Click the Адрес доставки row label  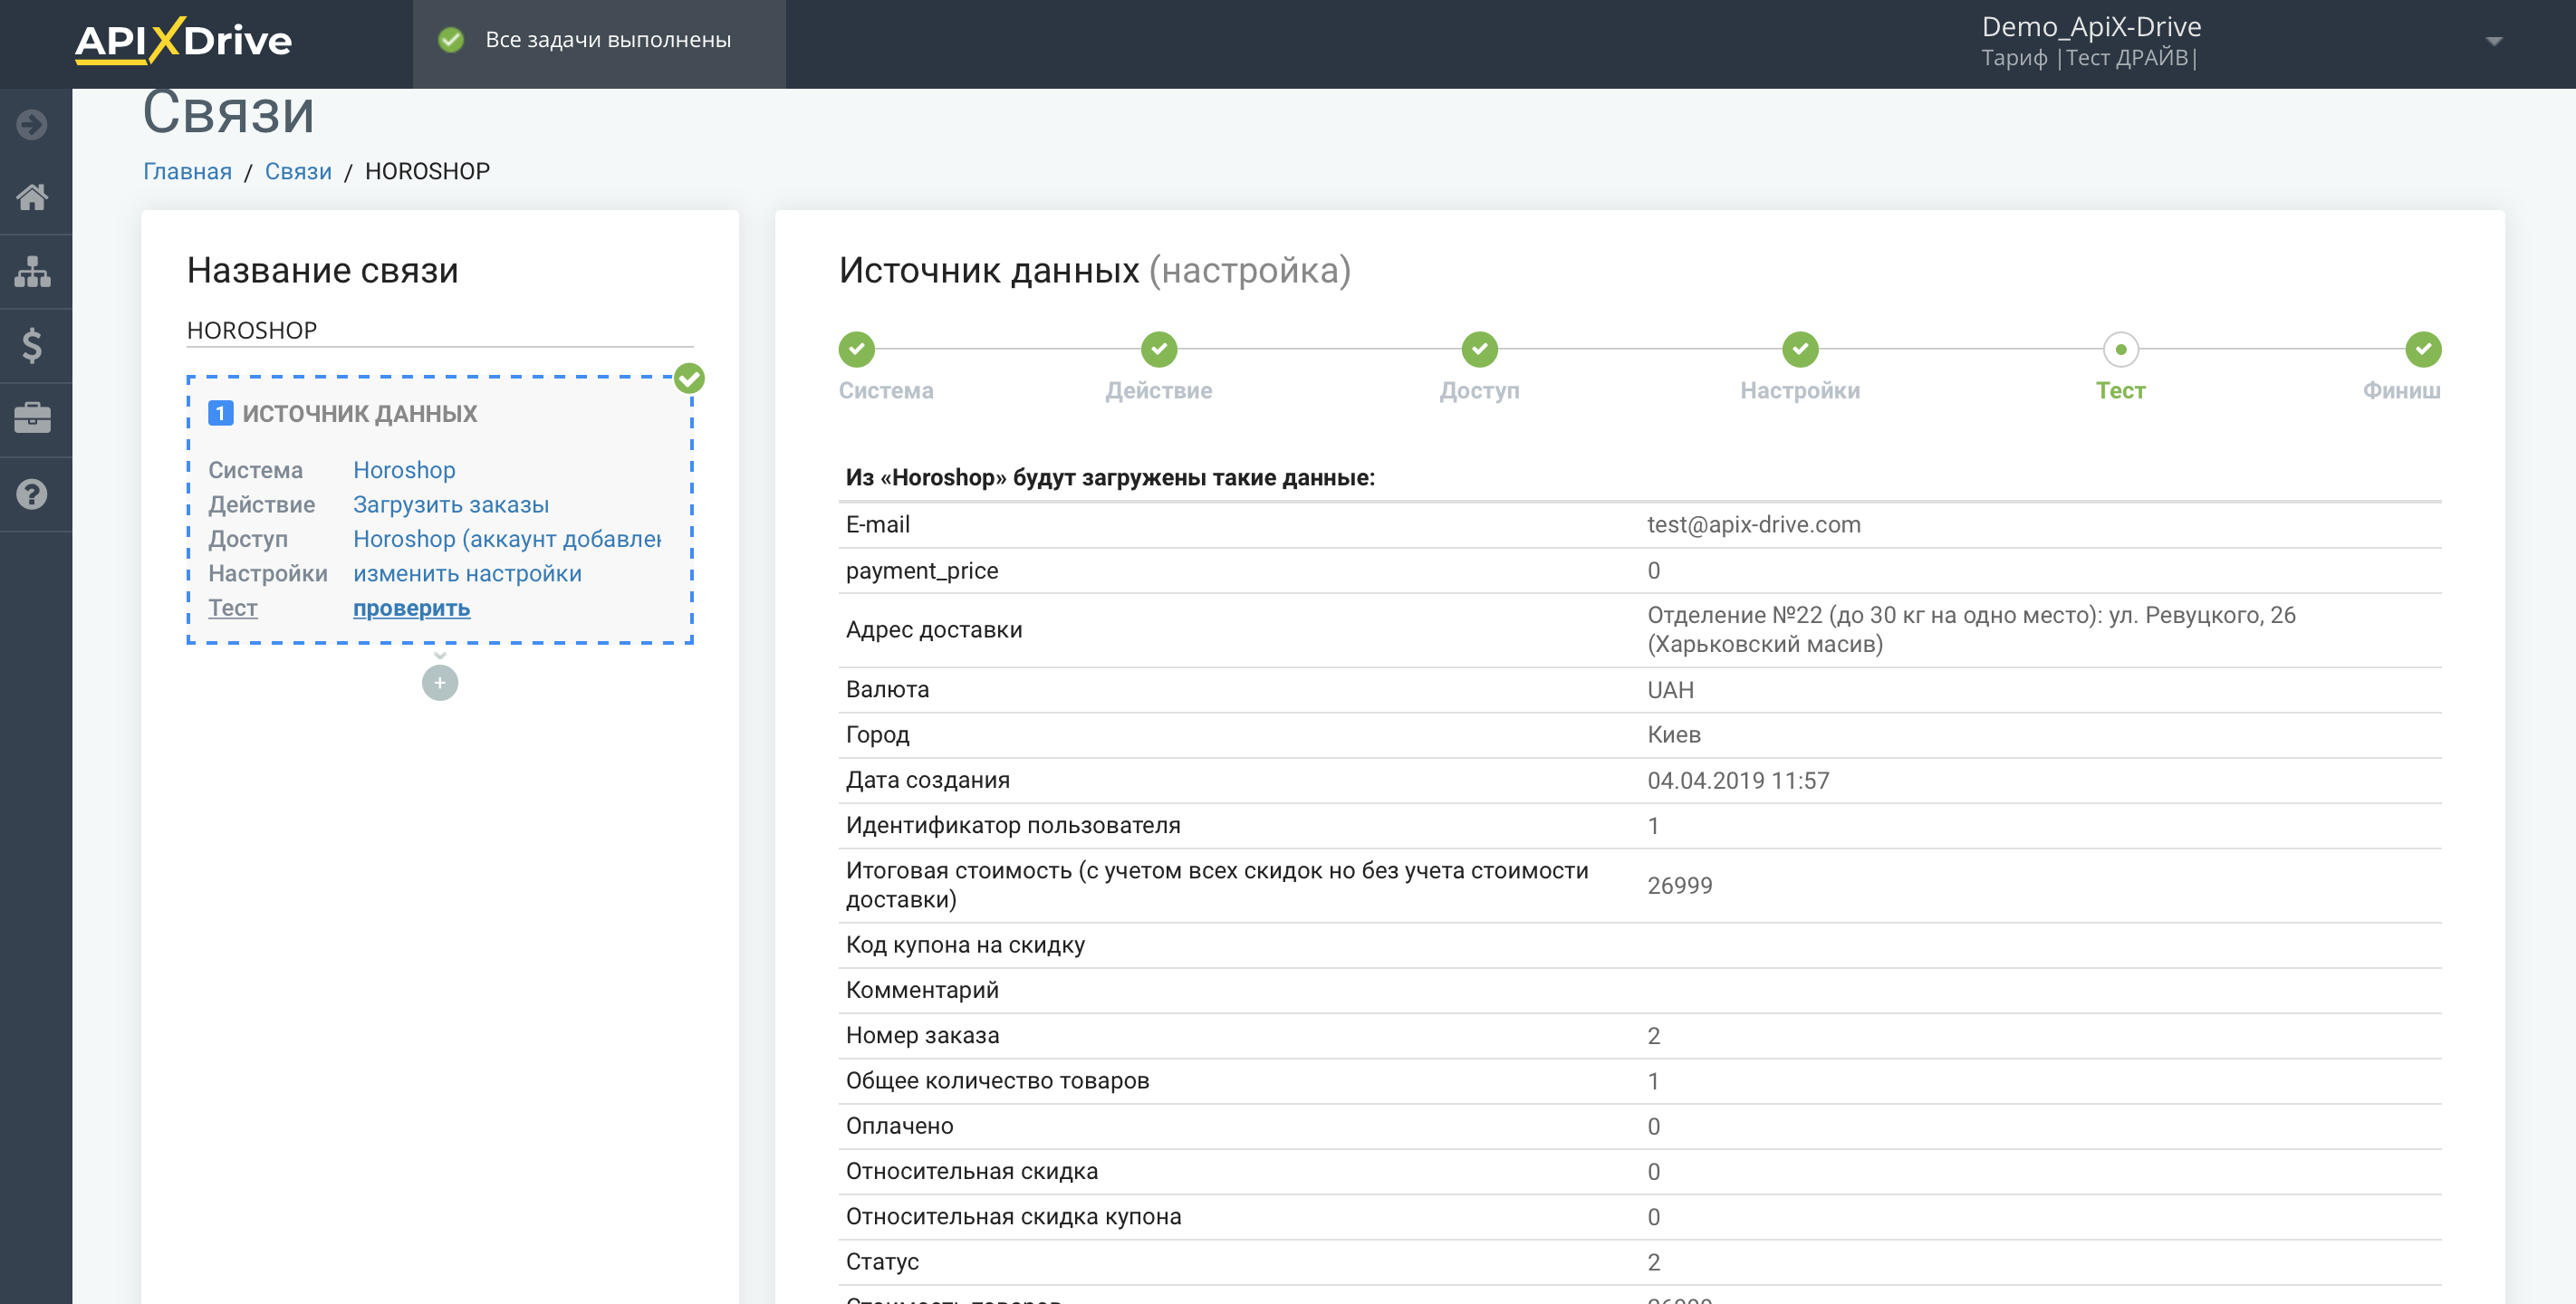pyautogui.click(x=934, y=630)
